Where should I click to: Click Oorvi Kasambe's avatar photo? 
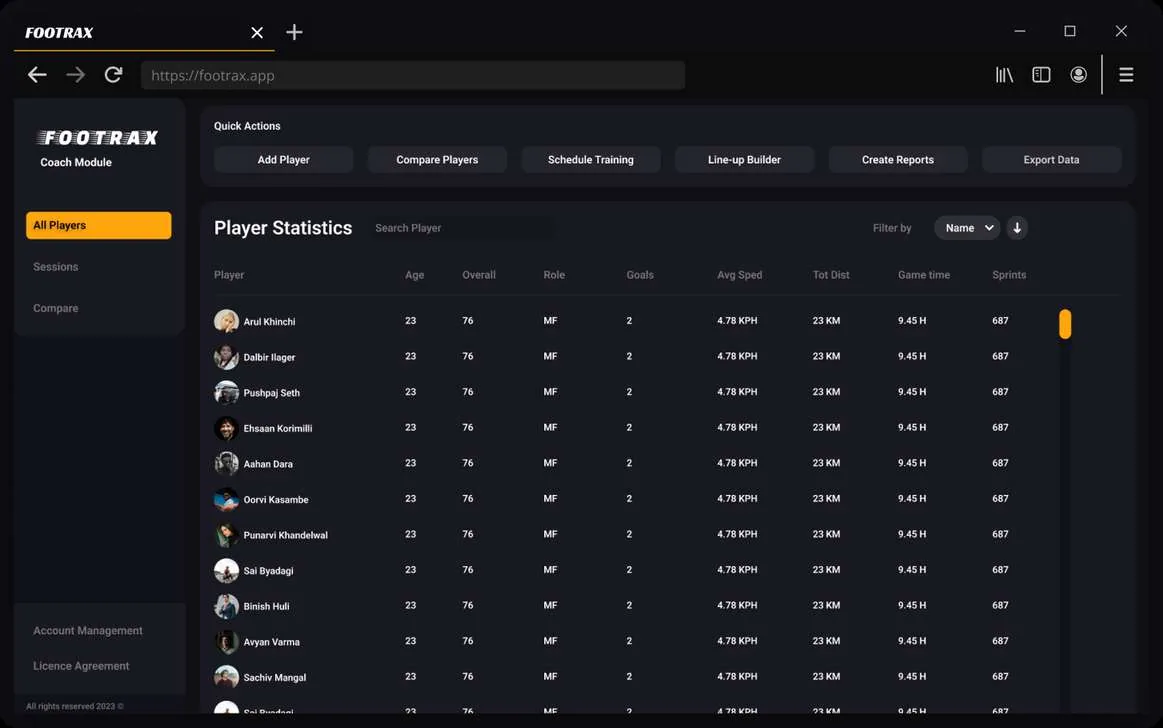[x=226, y=499]
